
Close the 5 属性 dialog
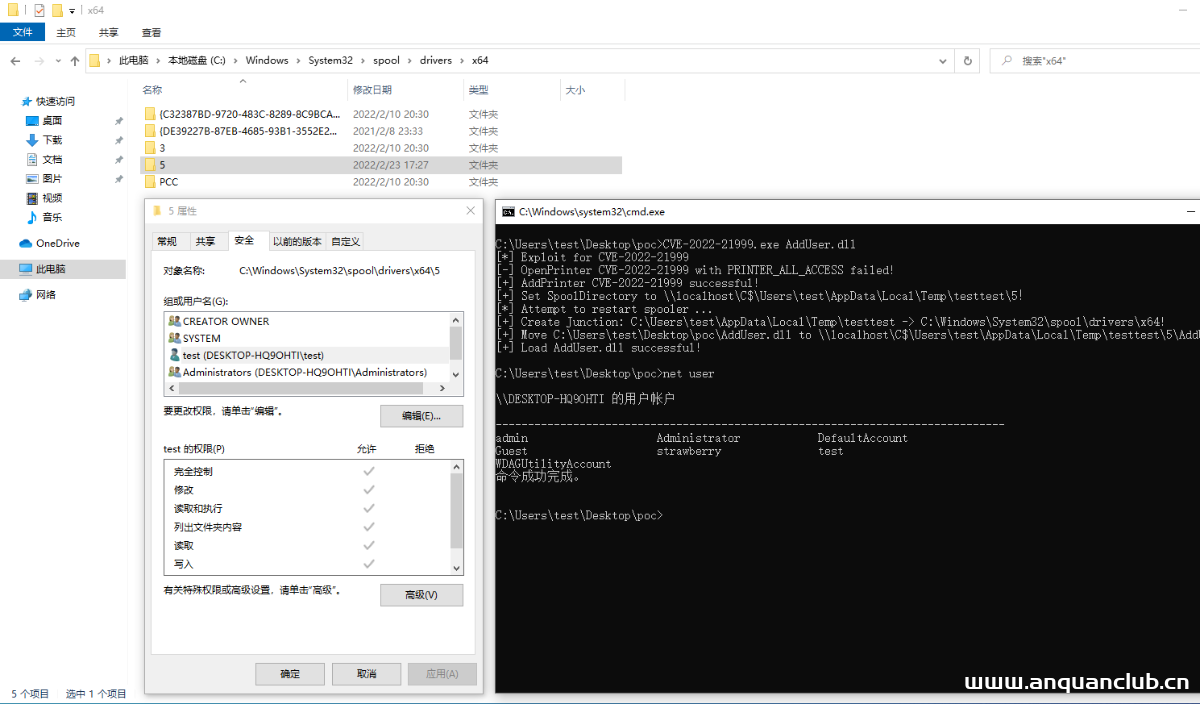coord(471,211)
